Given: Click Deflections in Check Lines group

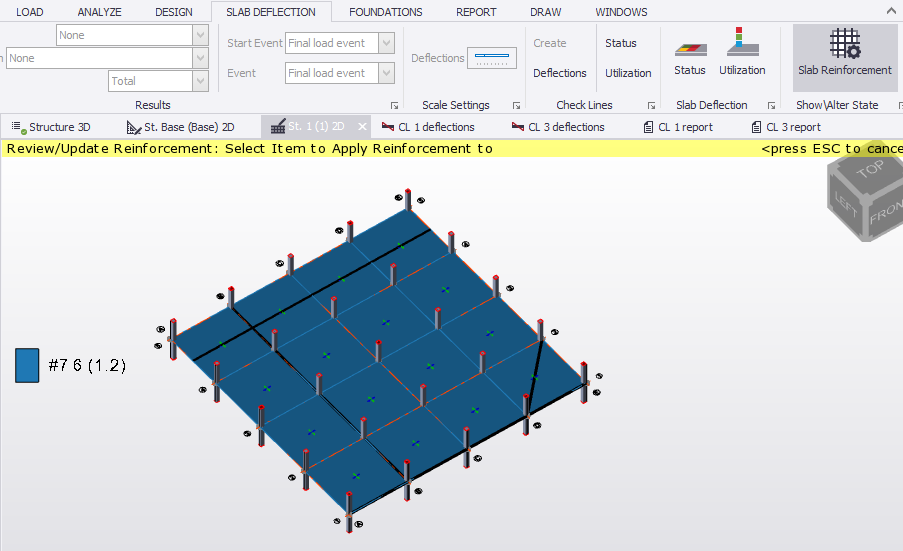Looking at the screenshot, I should (x=560, y=73).
